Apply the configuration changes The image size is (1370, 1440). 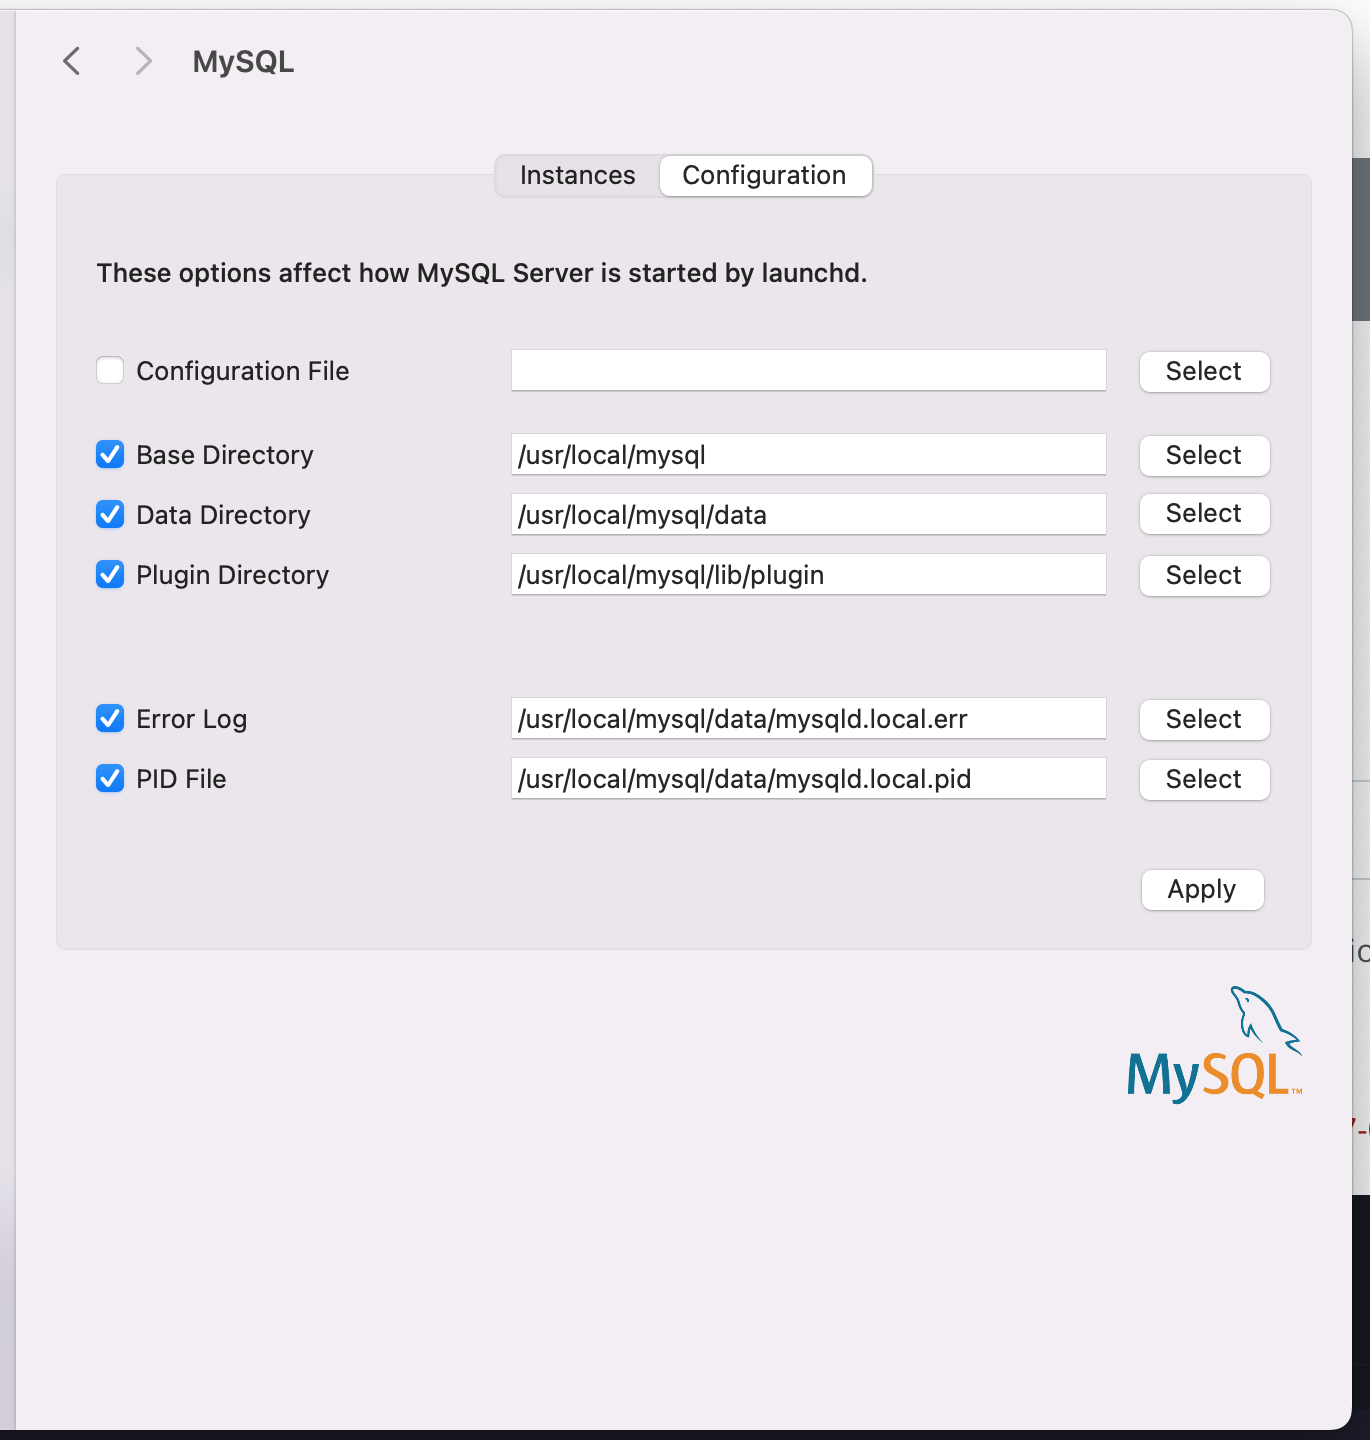pyautogui.click(x=1202, y=889)
